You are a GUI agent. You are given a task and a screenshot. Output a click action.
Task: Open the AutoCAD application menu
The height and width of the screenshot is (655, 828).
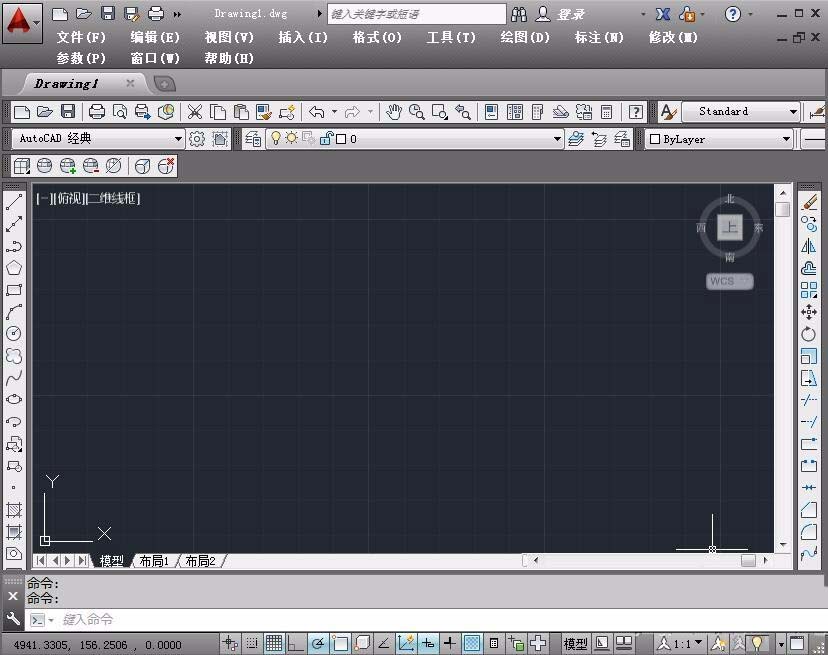[x=22, y=23]
